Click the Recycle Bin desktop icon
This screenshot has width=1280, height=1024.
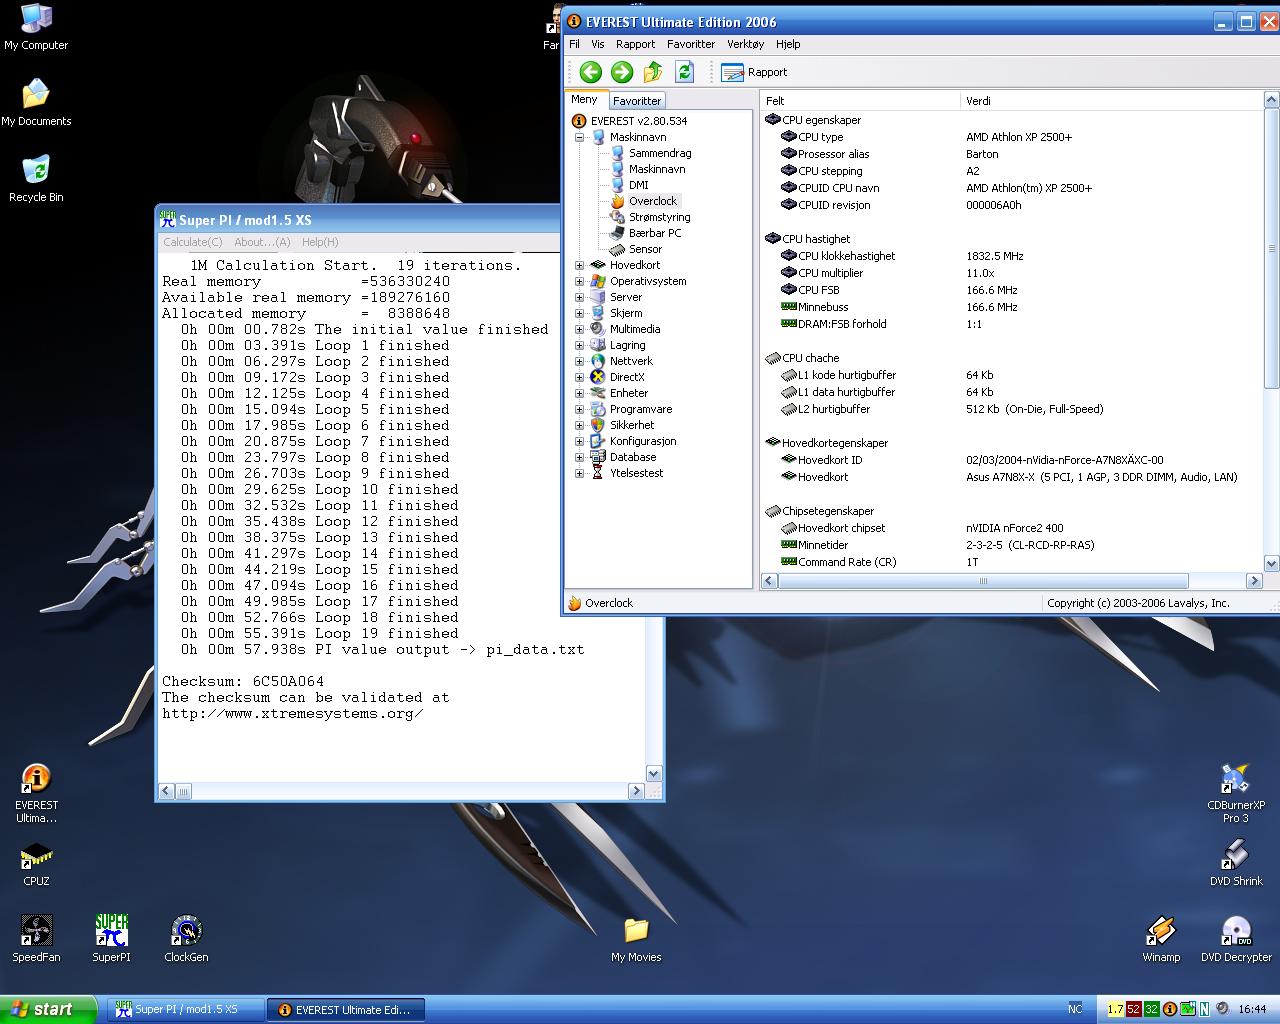pos(36,178)
